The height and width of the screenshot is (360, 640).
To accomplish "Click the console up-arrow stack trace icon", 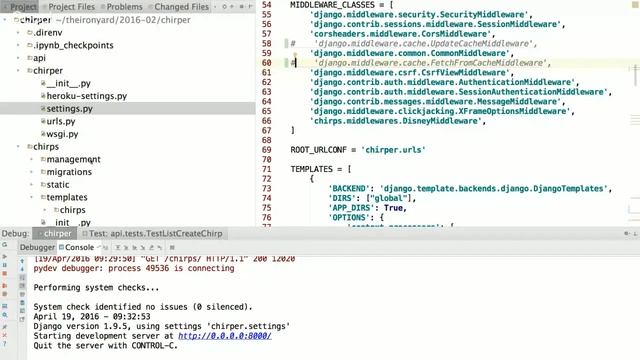I will pos(22,260).
